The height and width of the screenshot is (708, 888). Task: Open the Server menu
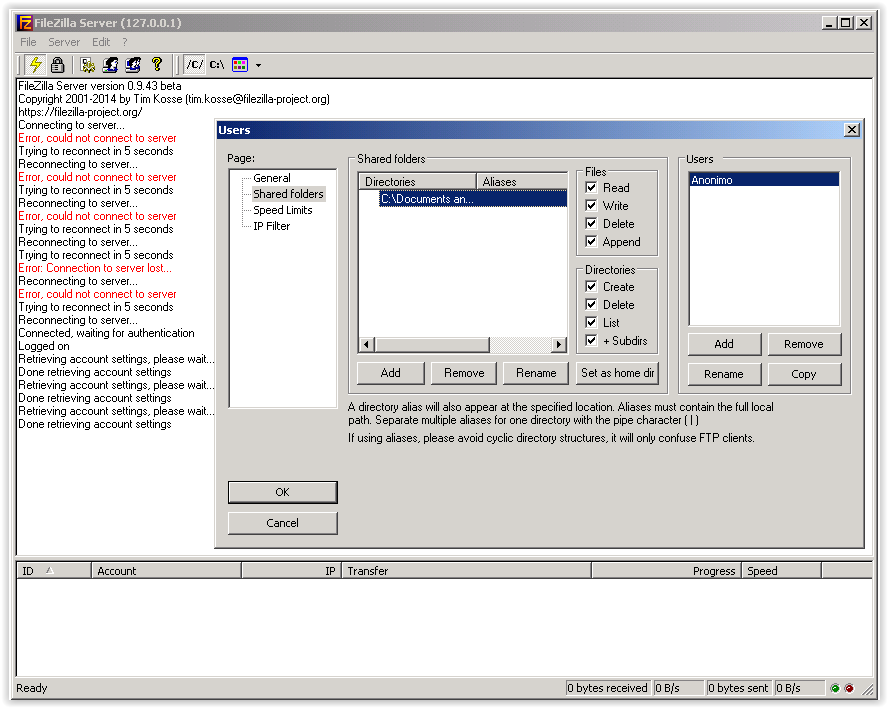[x=64, y=42]
